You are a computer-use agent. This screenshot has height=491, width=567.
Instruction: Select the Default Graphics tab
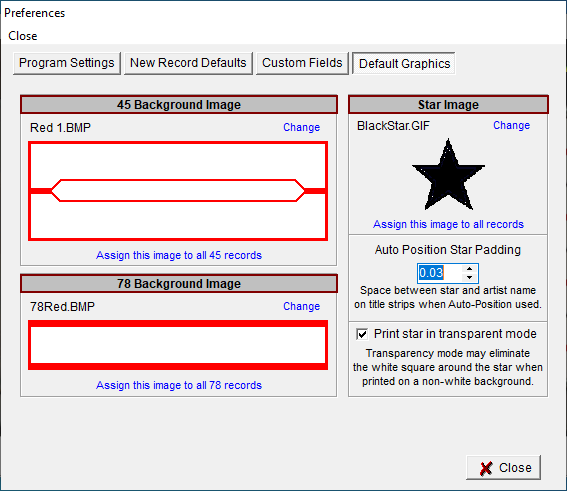tap(404, 64)
